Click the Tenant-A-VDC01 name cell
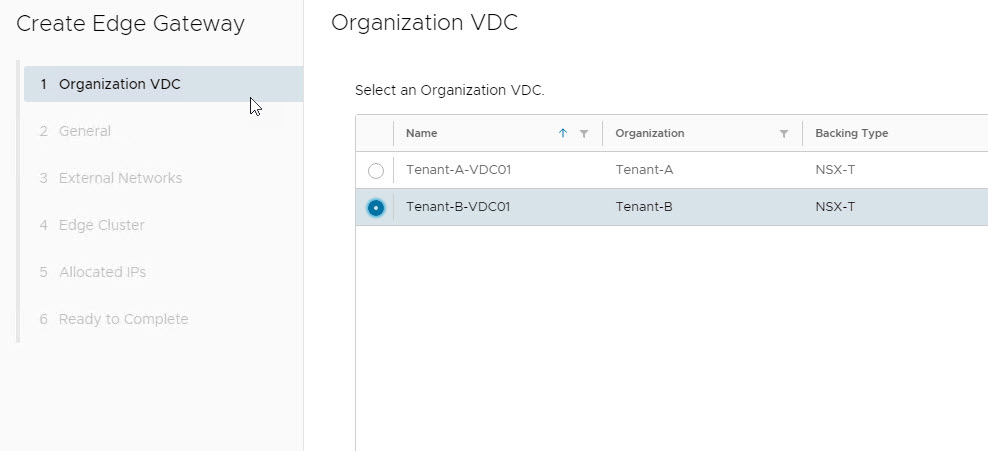988x451 pixels. pos(458,170)
